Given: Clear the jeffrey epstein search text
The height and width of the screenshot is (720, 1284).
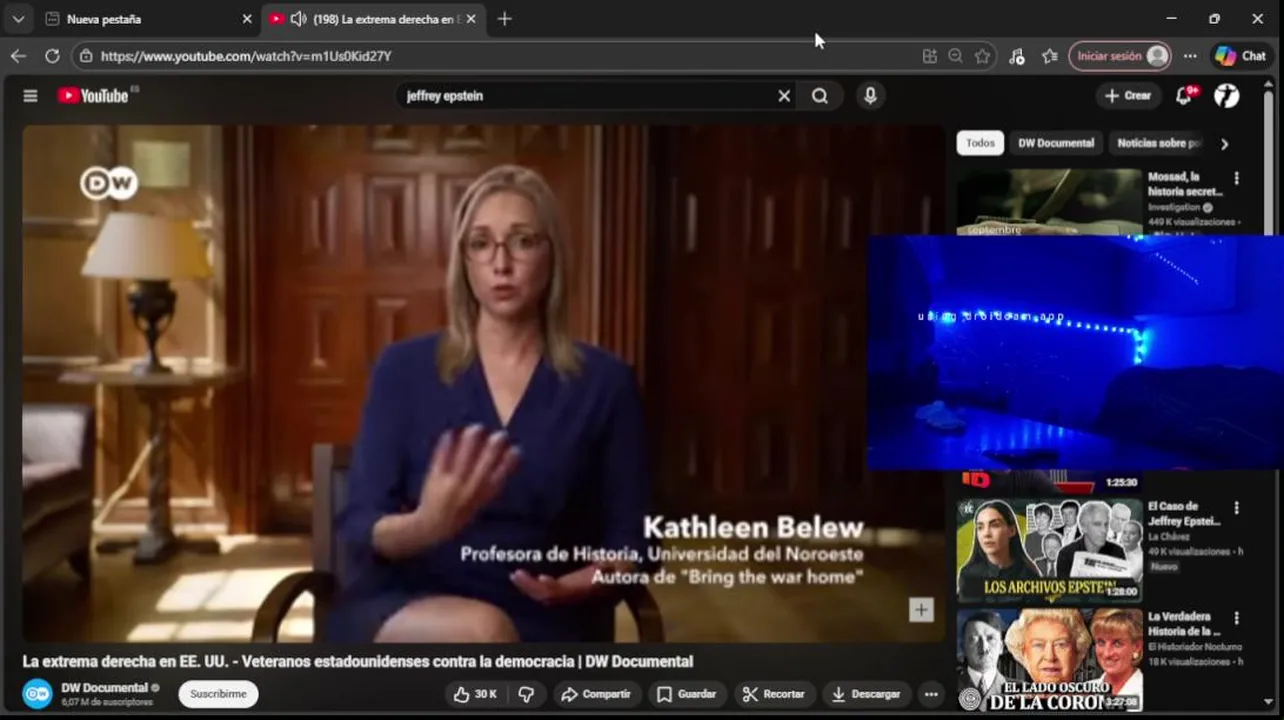Looking at the screenshot, I should (x=784, y=96).
